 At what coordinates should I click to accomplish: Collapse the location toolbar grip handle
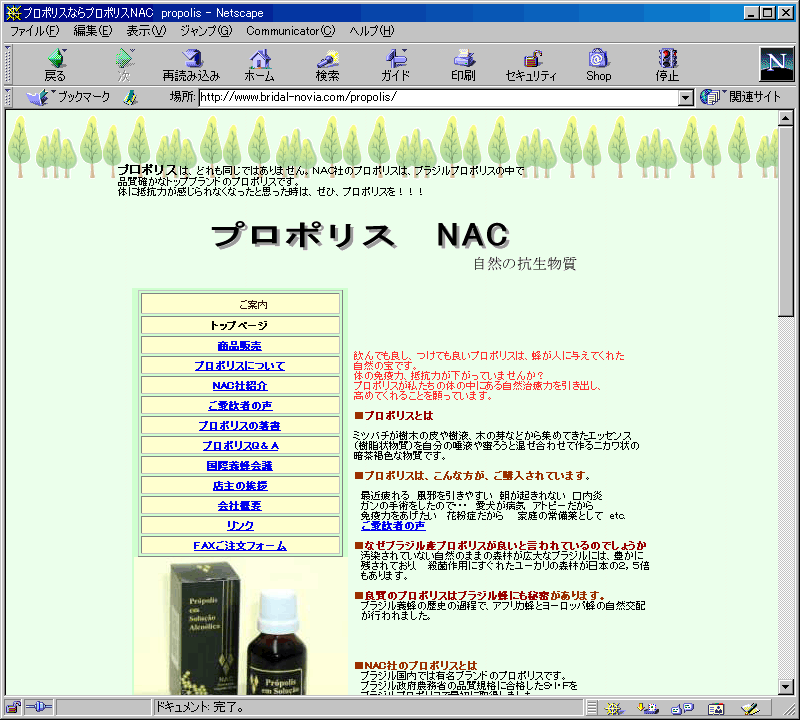tap(8, 97)
